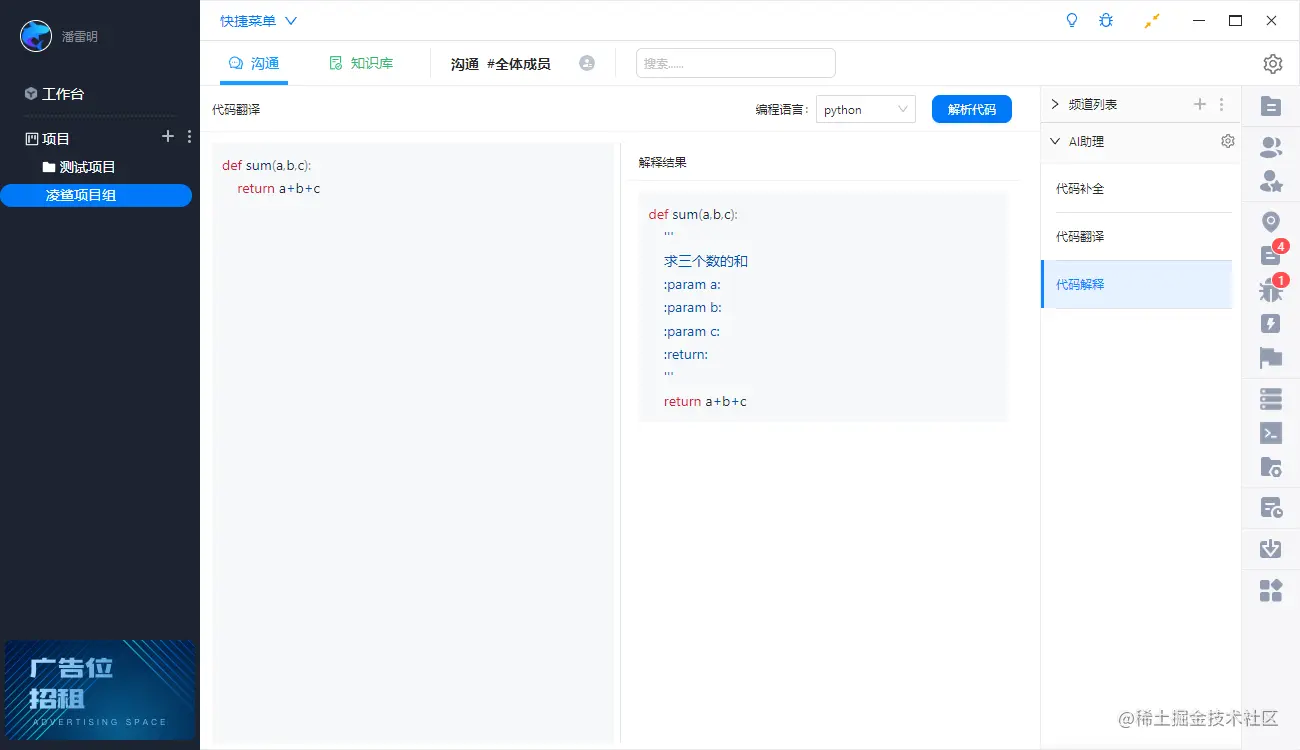The width and height of the screenshot is (1300, 750).
Task: Open the 项目 more-options dots
Action: point(190,137)
